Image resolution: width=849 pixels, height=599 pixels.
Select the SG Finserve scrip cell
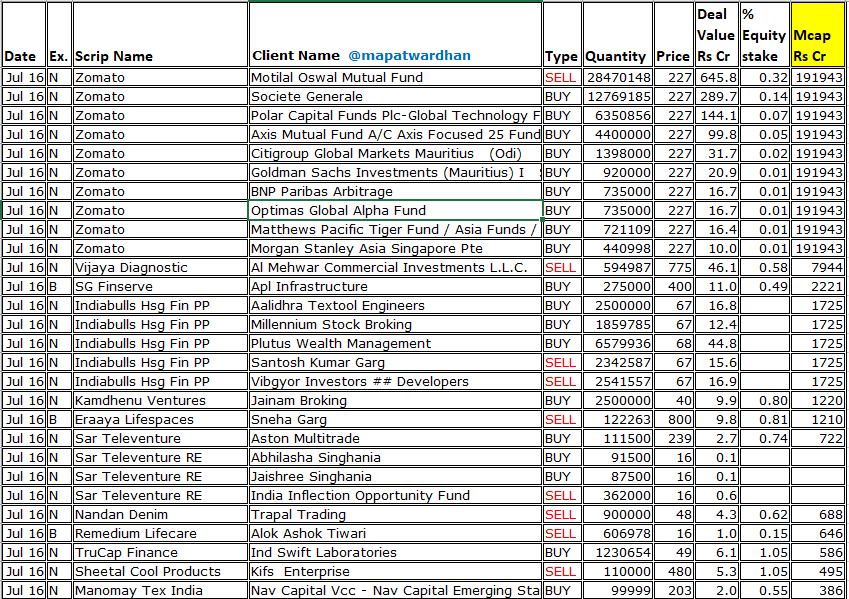click(160, 287)
